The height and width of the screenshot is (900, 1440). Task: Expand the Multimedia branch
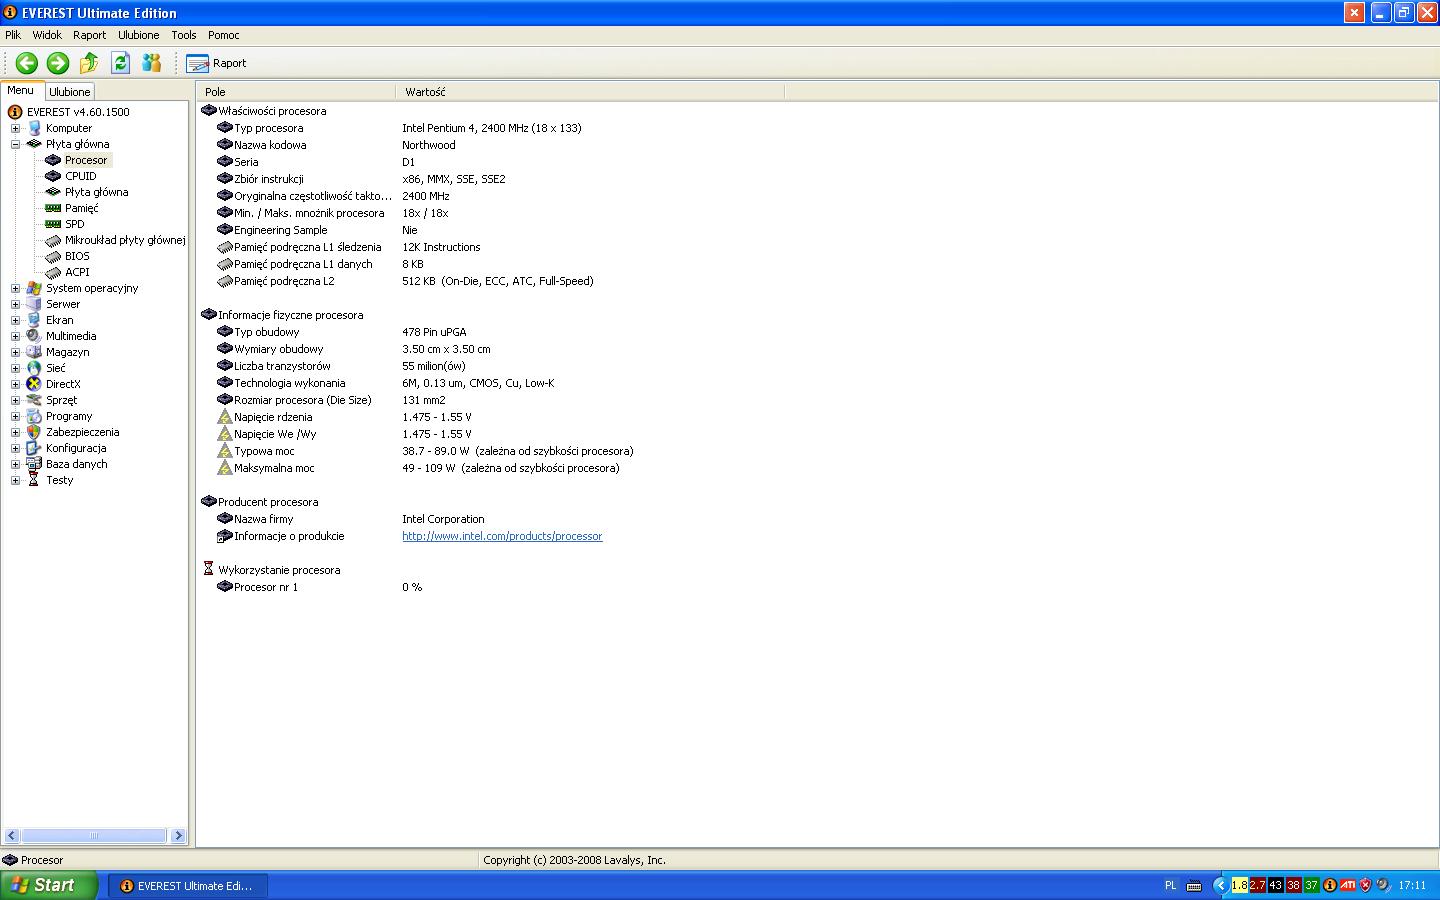[x=15, y=336]
